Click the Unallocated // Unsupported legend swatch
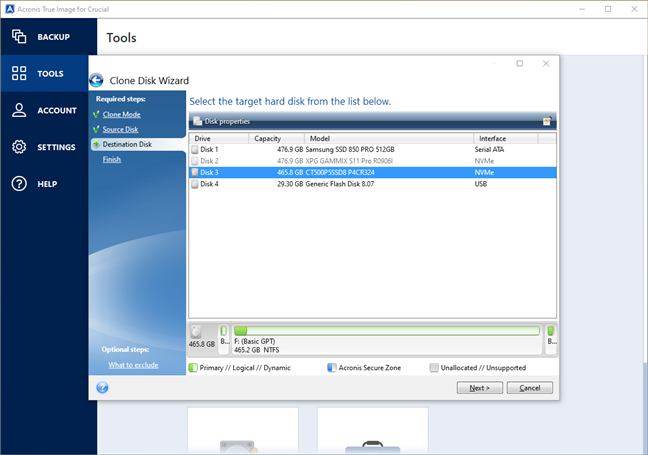This screenshot has height=455, width=648. point(434,368)
